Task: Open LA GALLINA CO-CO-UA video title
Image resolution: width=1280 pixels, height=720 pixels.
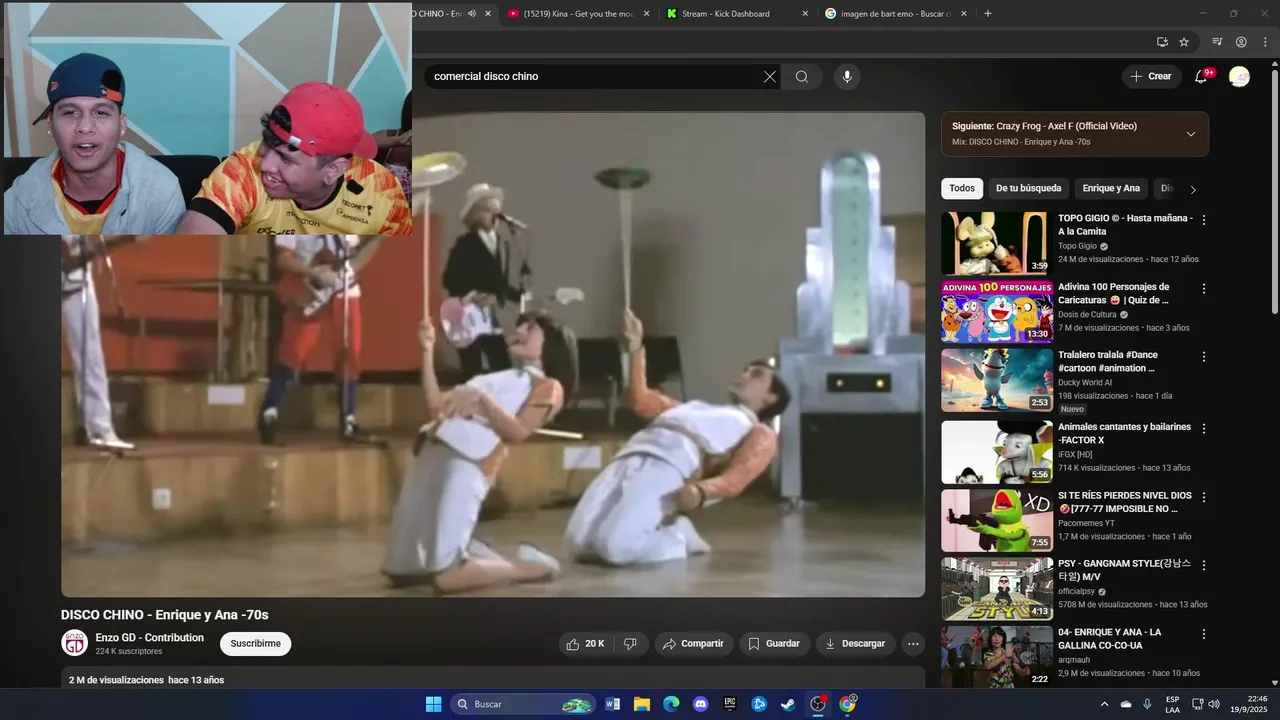Action: [x=1109, y=639]
